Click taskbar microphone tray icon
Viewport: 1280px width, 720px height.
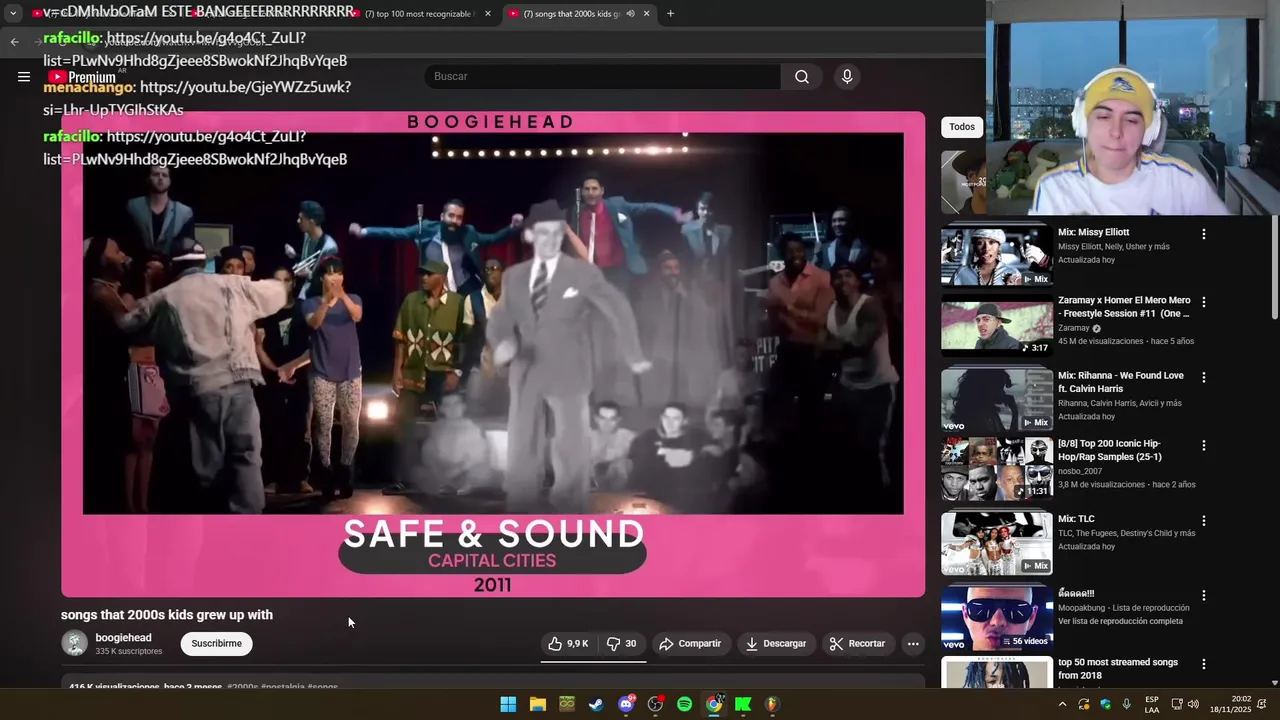[1127, 704]
